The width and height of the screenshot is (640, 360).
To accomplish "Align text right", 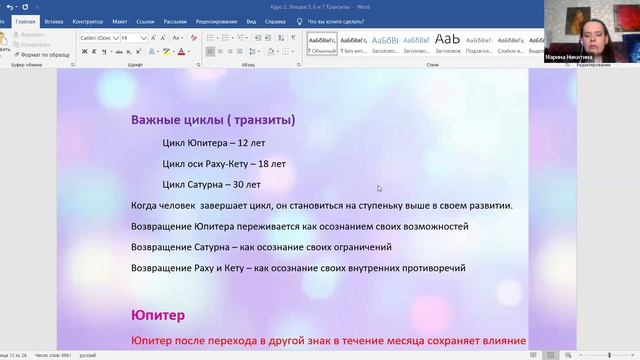I will pos(230,51).
